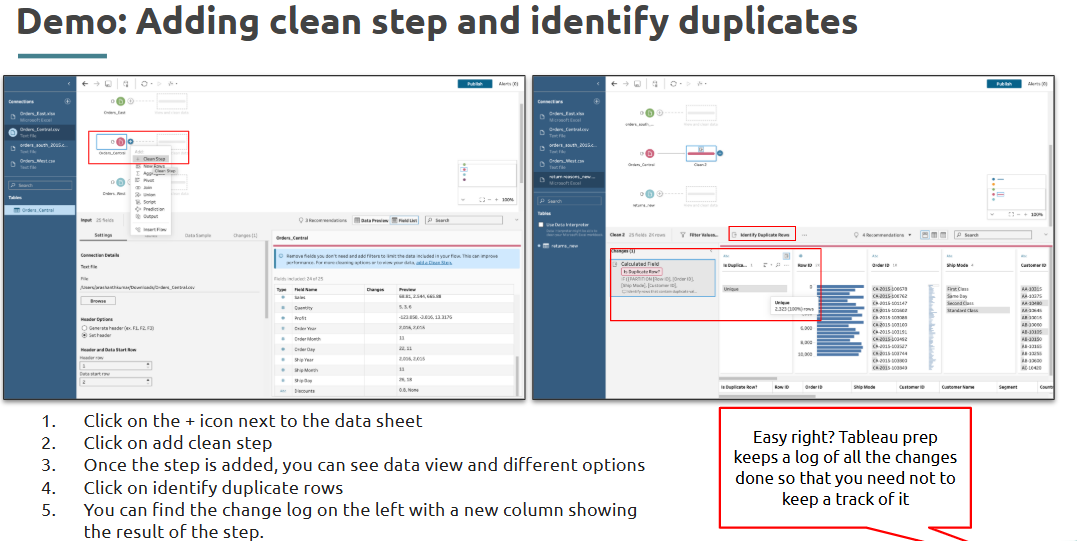Image resolution: width=1077 pixels, height=541 pixels.
Task: Toggle the Data Preview view button
Action: point(371,220)
